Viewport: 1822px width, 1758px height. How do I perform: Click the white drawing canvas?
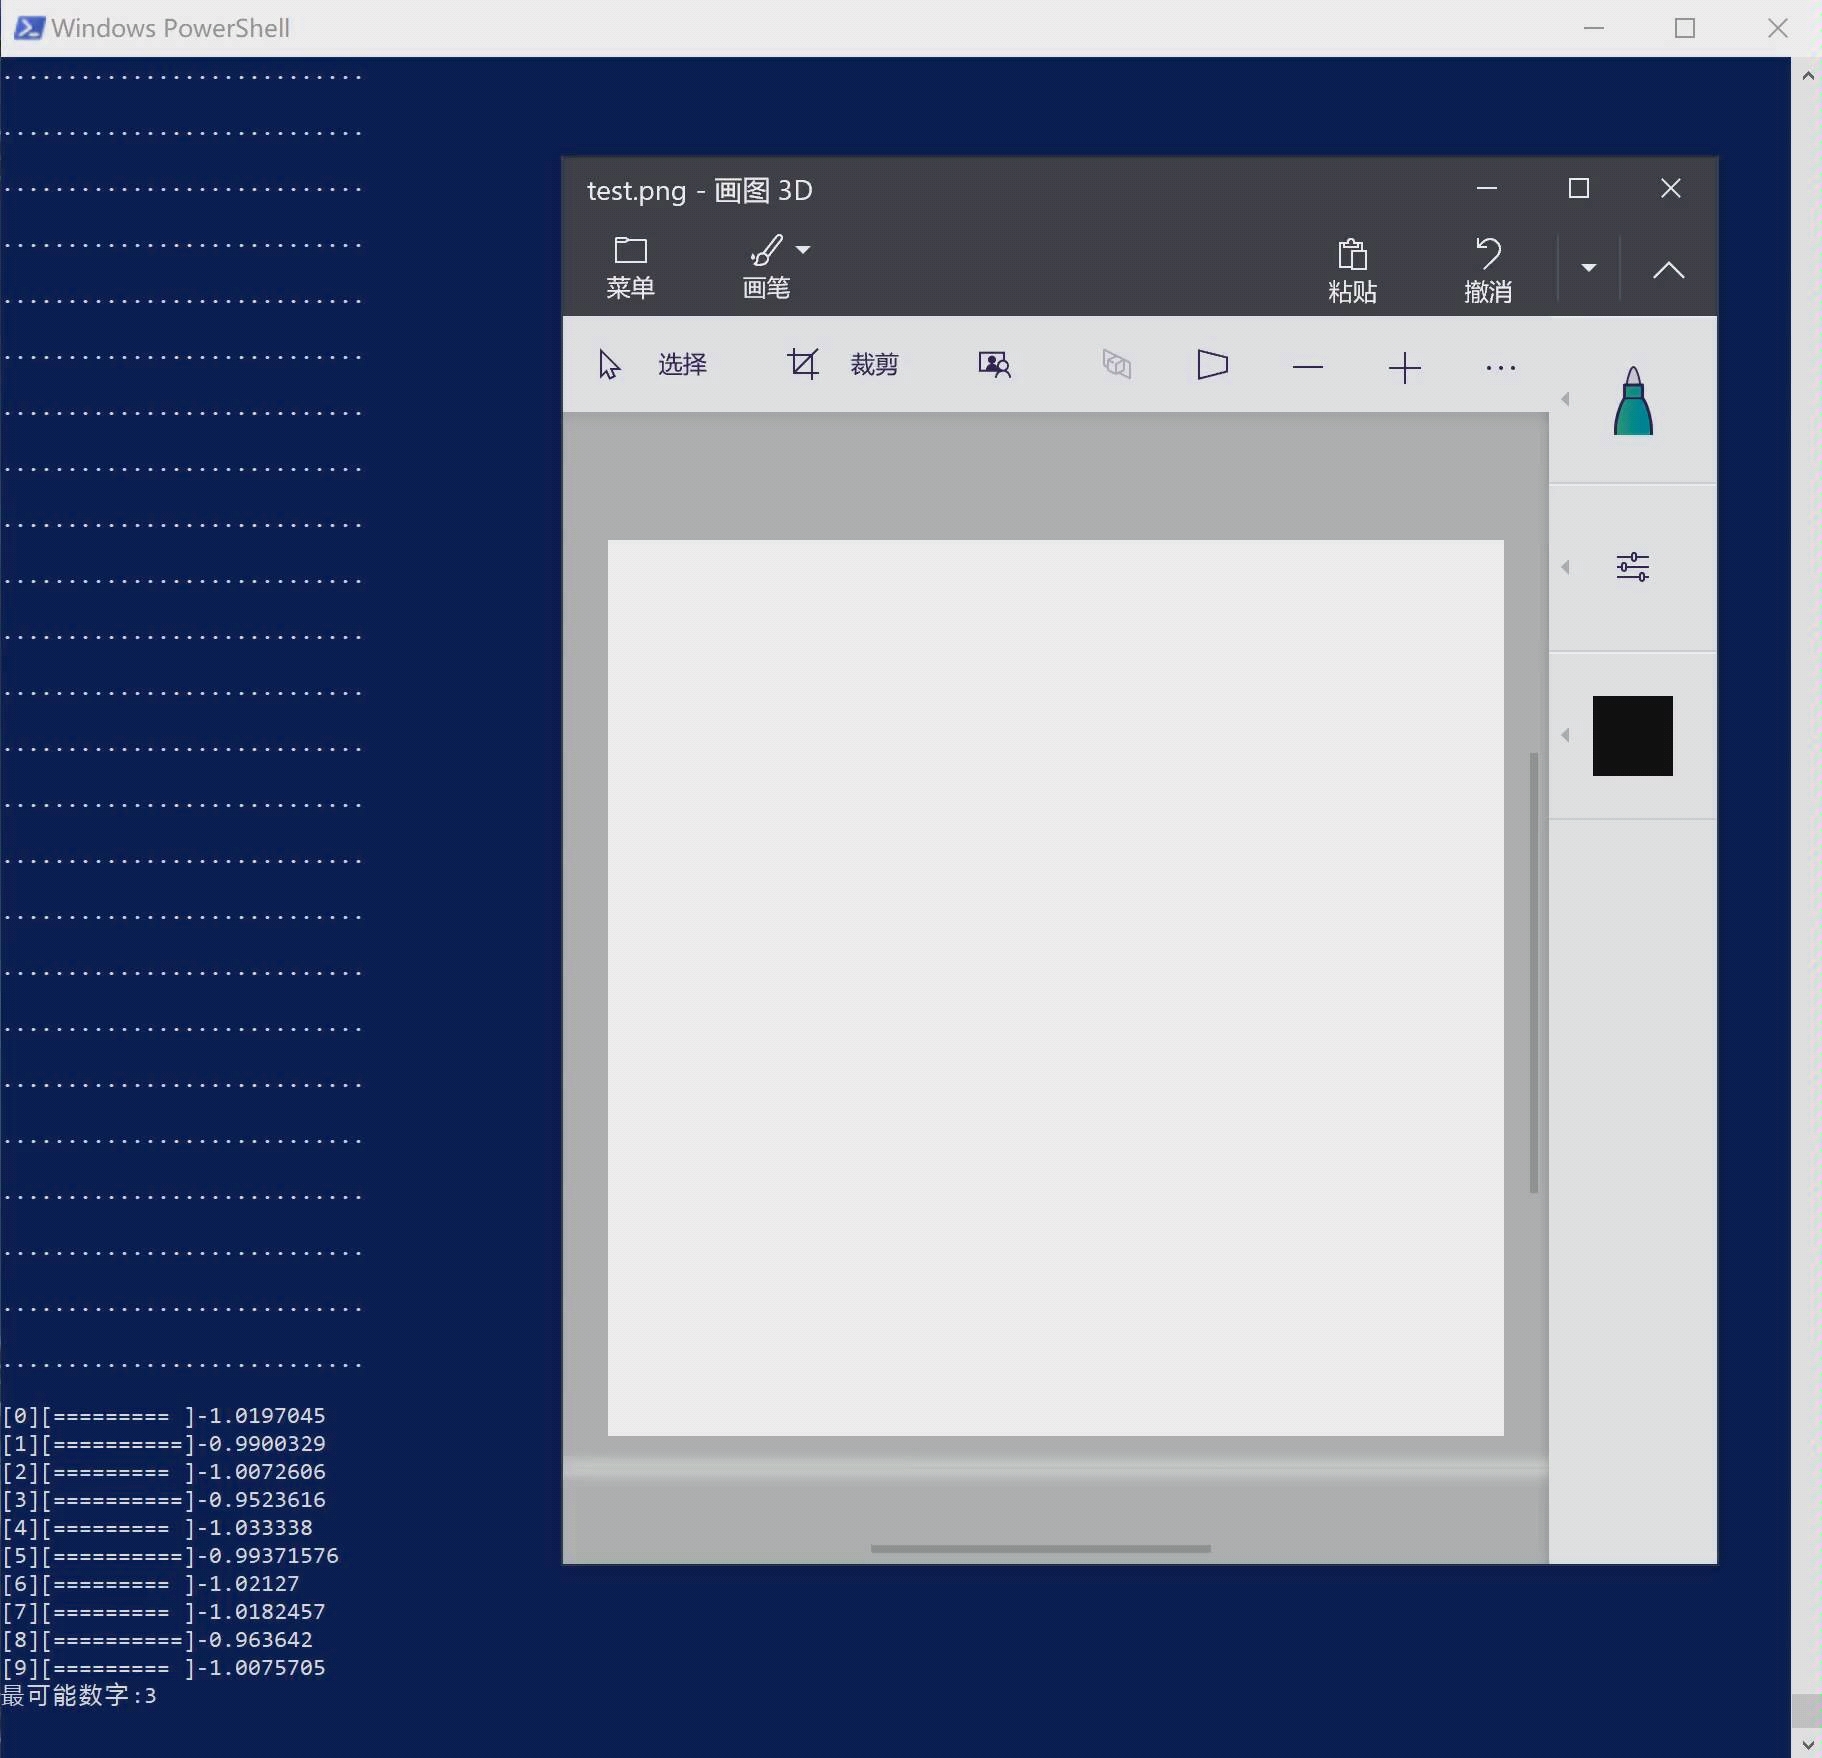1055,988
